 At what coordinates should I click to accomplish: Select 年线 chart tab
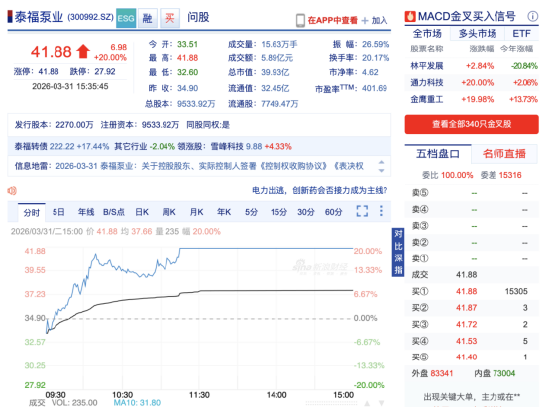tap(86, 212)
